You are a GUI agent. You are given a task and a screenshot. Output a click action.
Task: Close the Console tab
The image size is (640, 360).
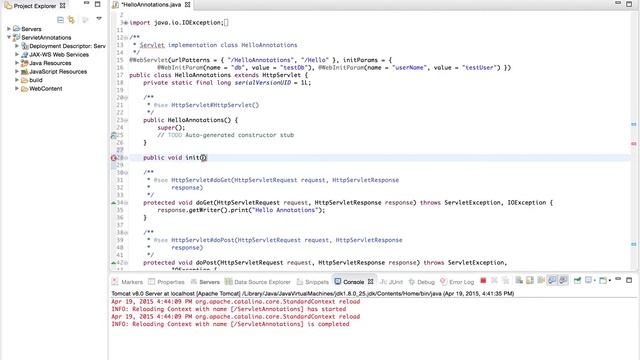coord(371,282)
